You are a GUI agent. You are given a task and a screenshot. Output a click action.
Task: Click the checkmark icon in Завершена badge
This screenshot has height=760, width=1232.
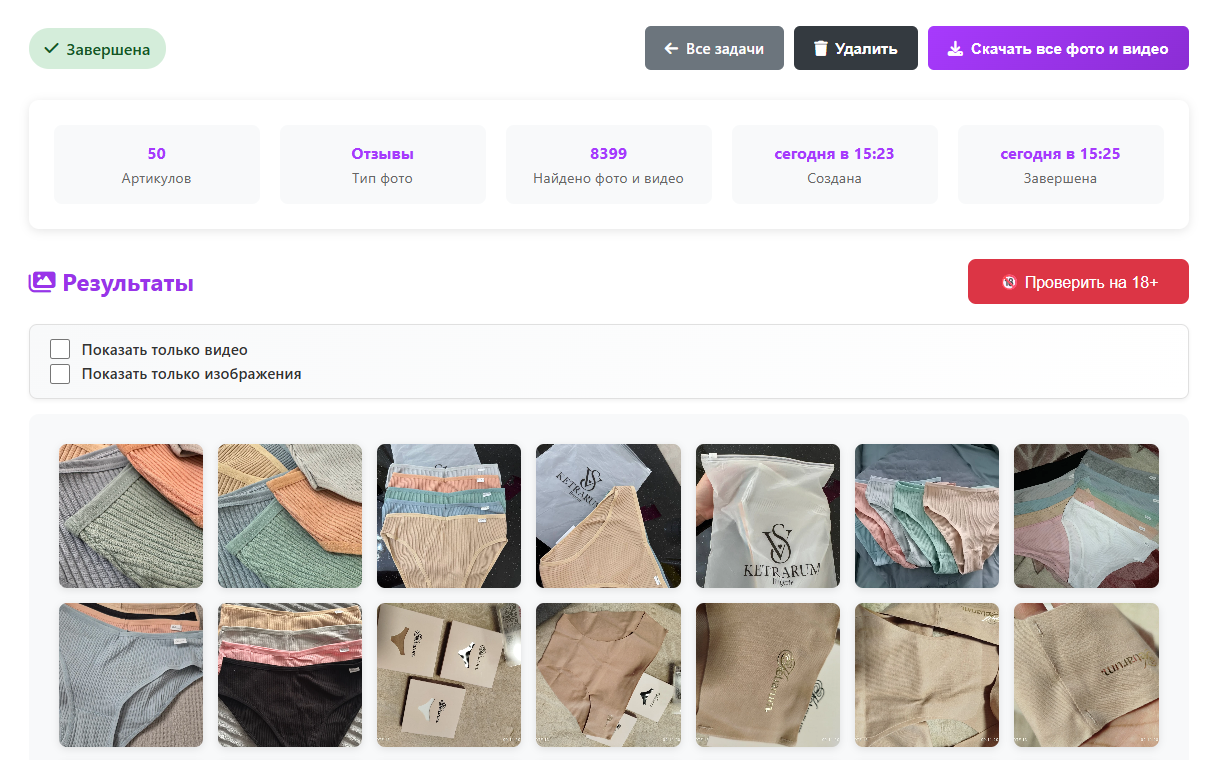[51, 49]
